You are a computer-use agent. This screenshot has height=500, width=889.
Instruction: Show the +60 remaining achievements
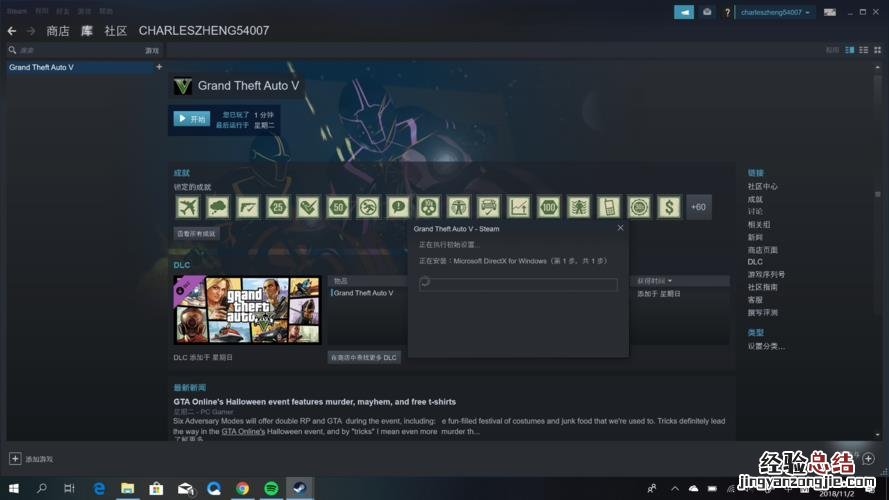tap(698, 207)
